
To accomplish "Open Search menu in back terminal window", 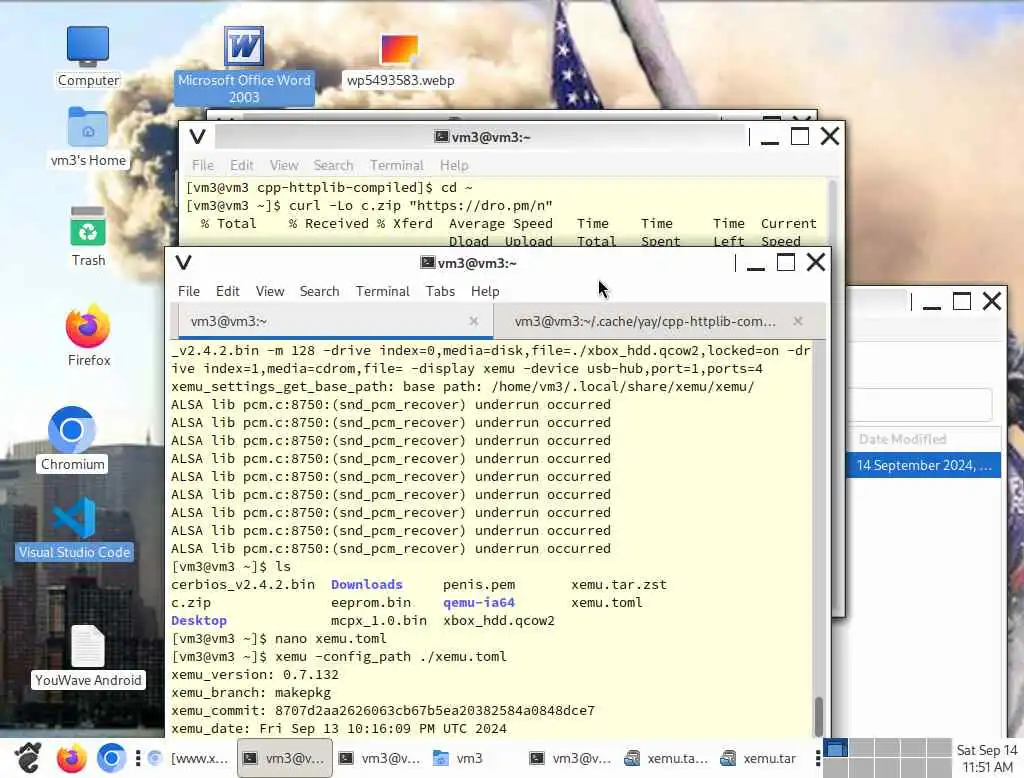I will 333,165.
